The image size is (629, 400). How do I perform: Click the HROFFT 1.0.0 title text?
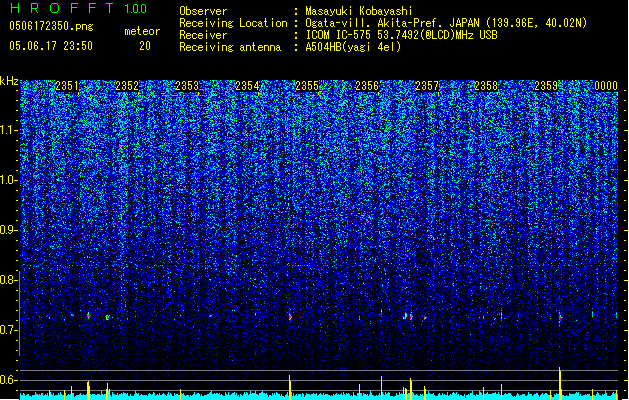[x=79, y=8]
